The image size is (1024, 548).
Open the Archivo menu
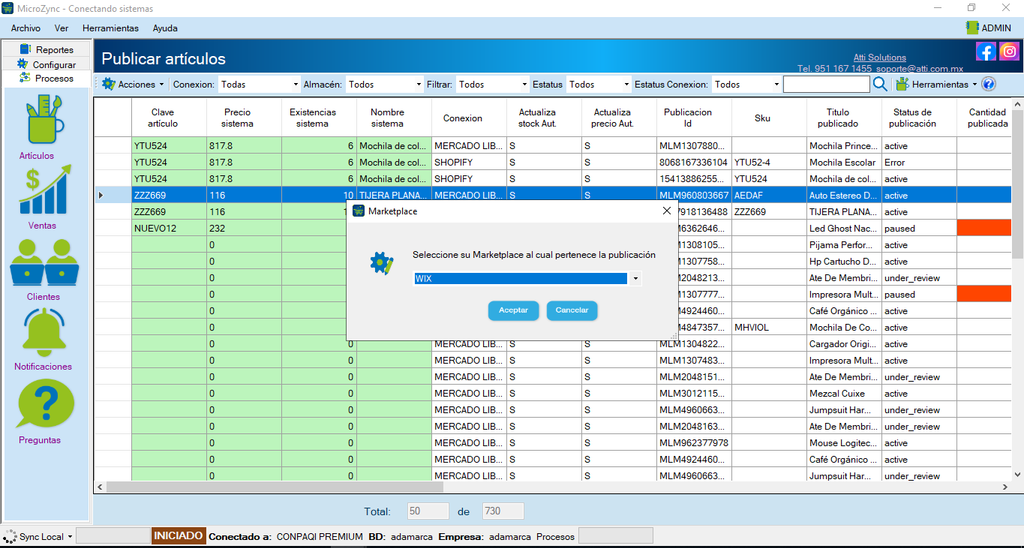click(x=25, y=28)
